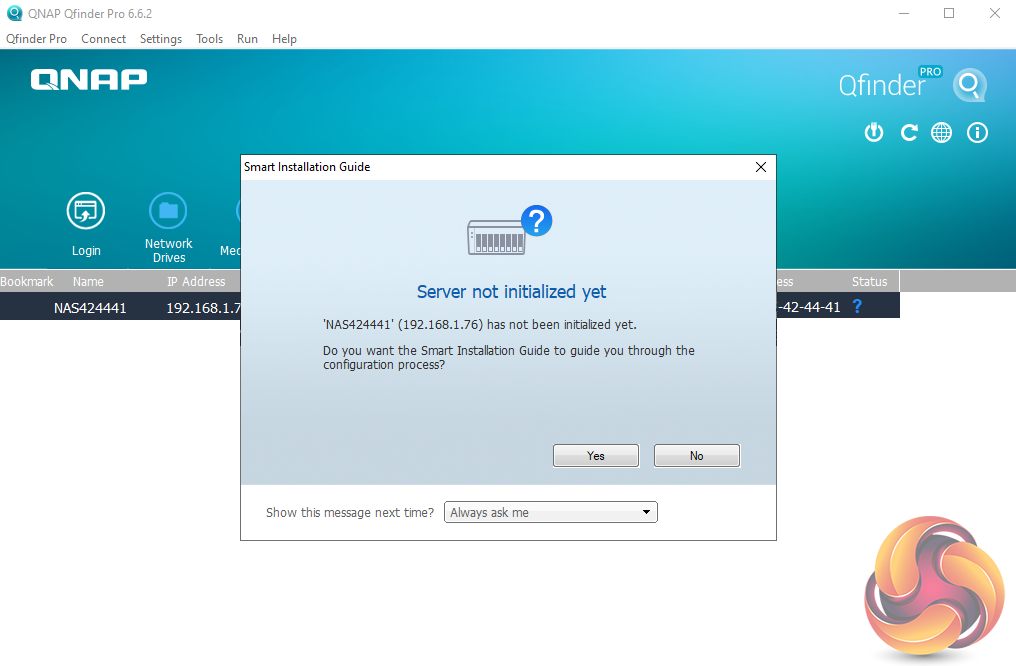Open the info about icon
The width and height of the screenshot is (1016, 666).
click(977, 133)
